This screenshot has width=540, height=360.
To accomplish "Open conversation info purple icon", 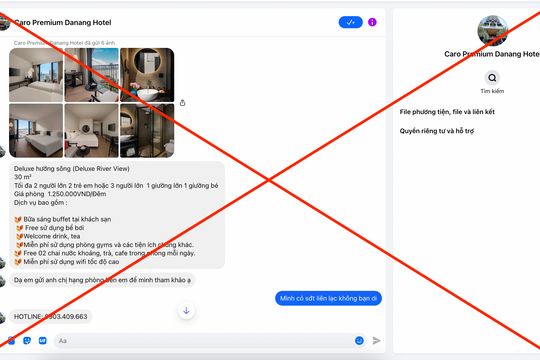I will (372, 22).
